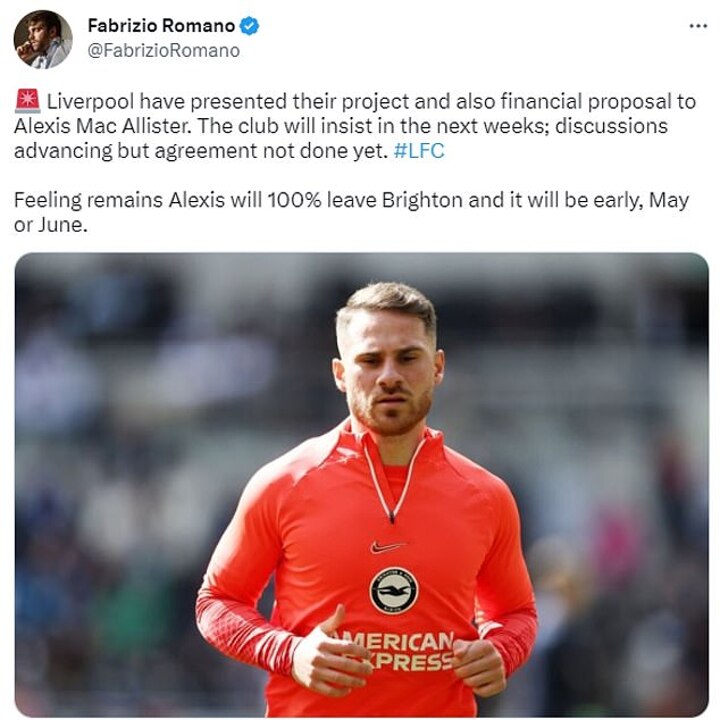Image resolution: width=720 pixels, height=720 pixels.
Task: Click the Nike swoosh on the shirt
Action: tap(387, 546)
